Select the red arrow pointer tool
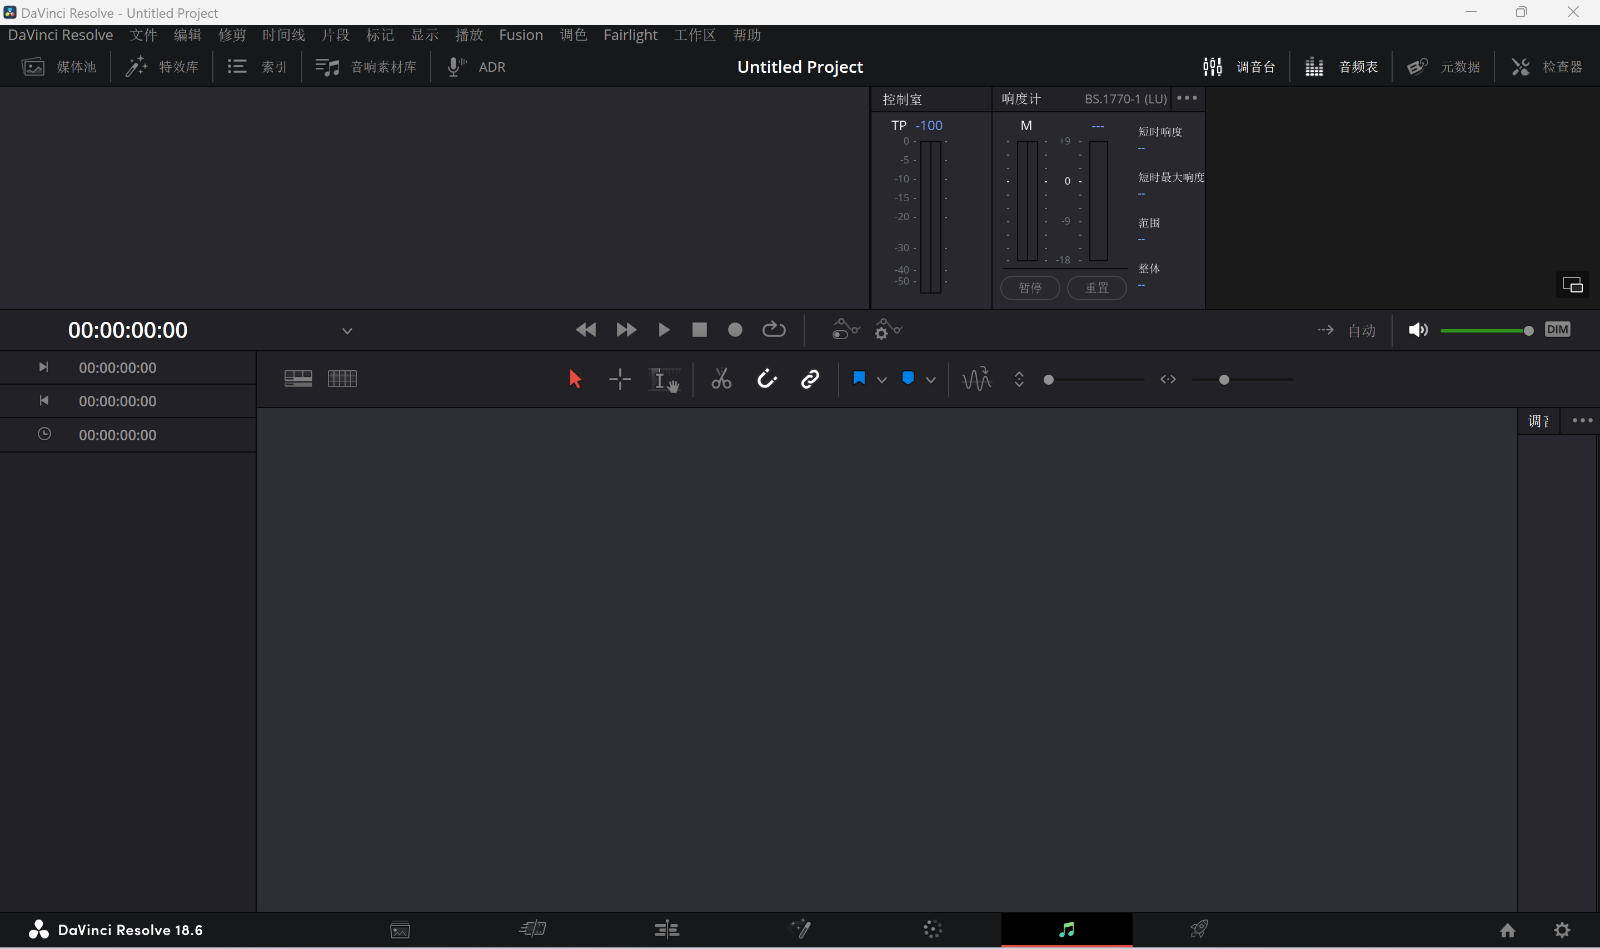1600x949 pixels. 575,379
